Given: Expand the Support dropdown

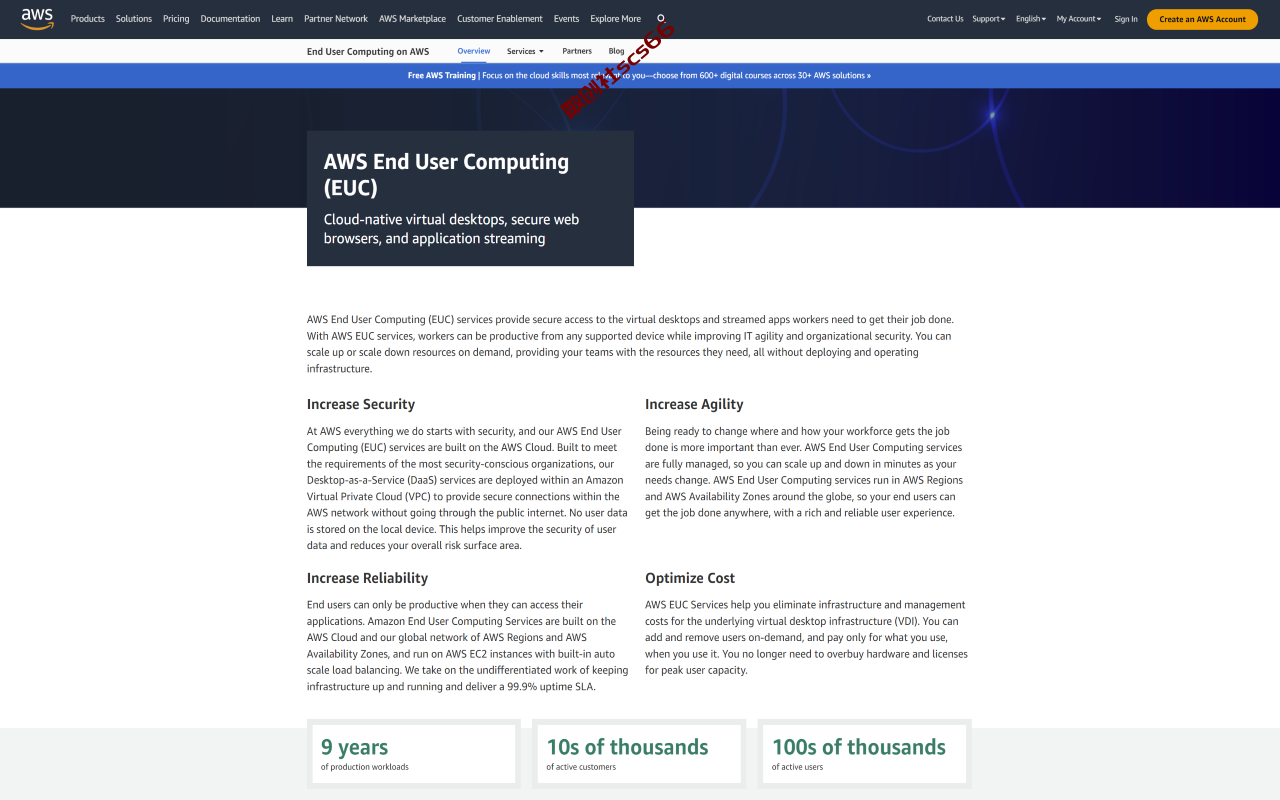Looking at the screenshot, I should point(989,19).
